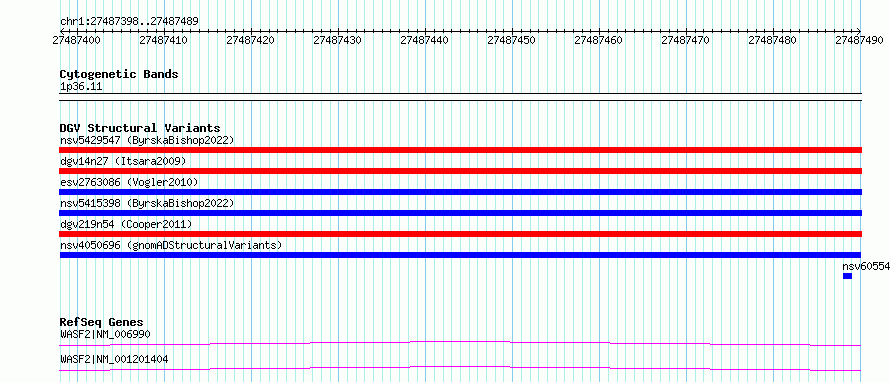Click the nsv5429547 red variant bar
The image size is (890, 382).
coord(460,150)
